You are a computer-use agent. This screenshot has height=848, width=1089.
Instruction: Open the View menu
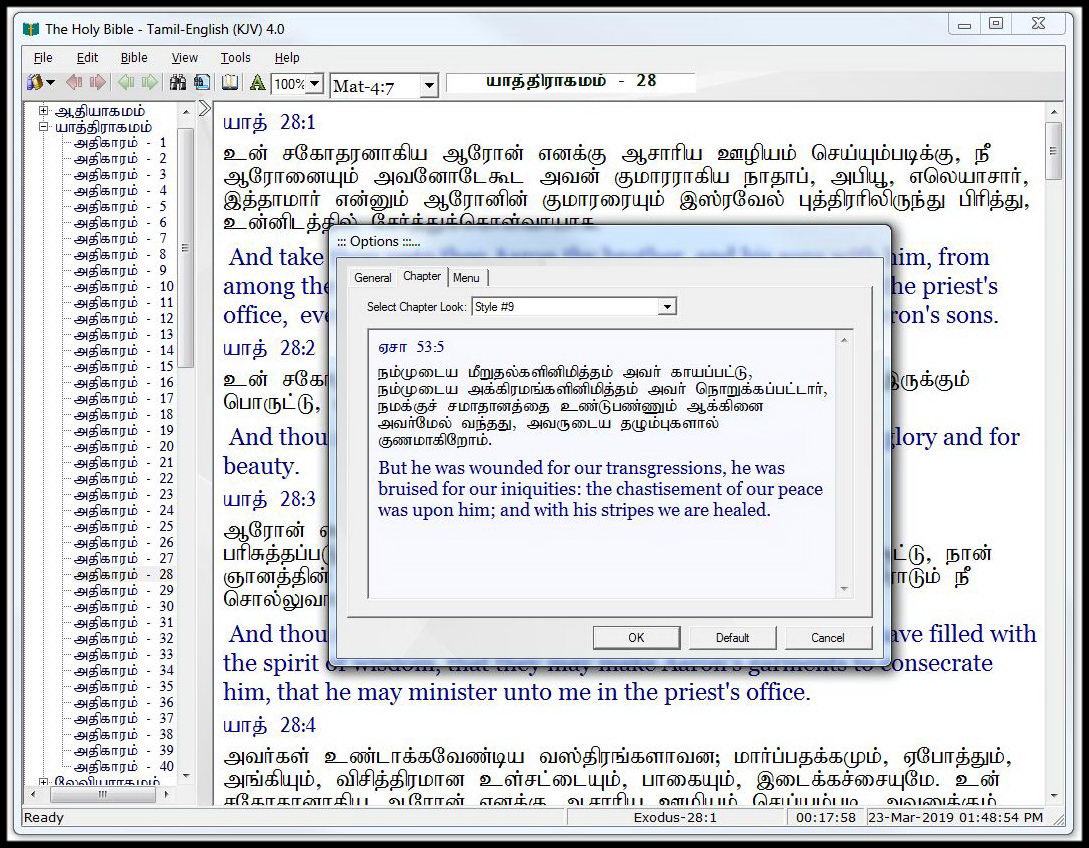click(x=185, y=58)
